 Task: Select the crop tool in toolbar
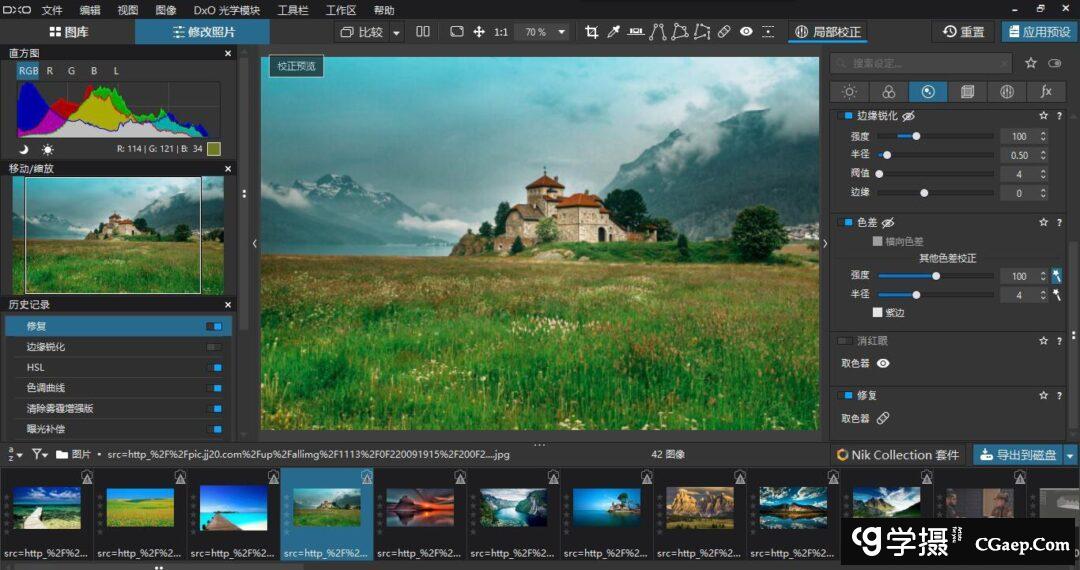tap(591, 32)
